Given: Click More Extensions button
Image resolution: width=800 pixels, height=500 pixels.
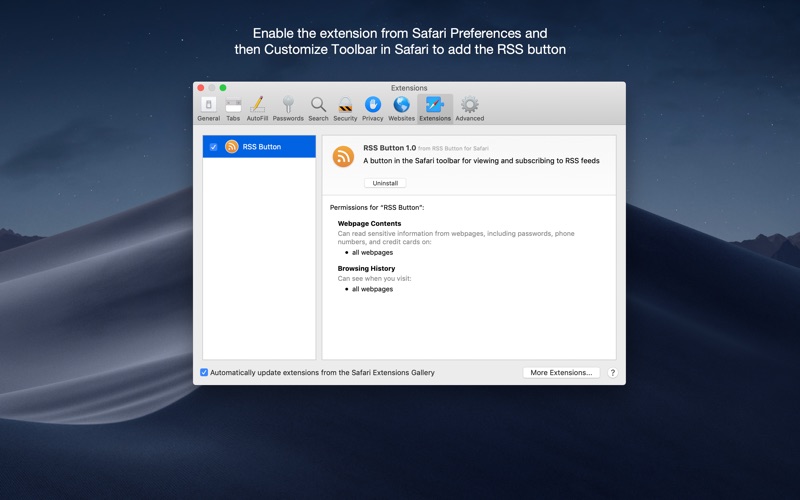Looking at the screenshot, I should pos(561,372).
